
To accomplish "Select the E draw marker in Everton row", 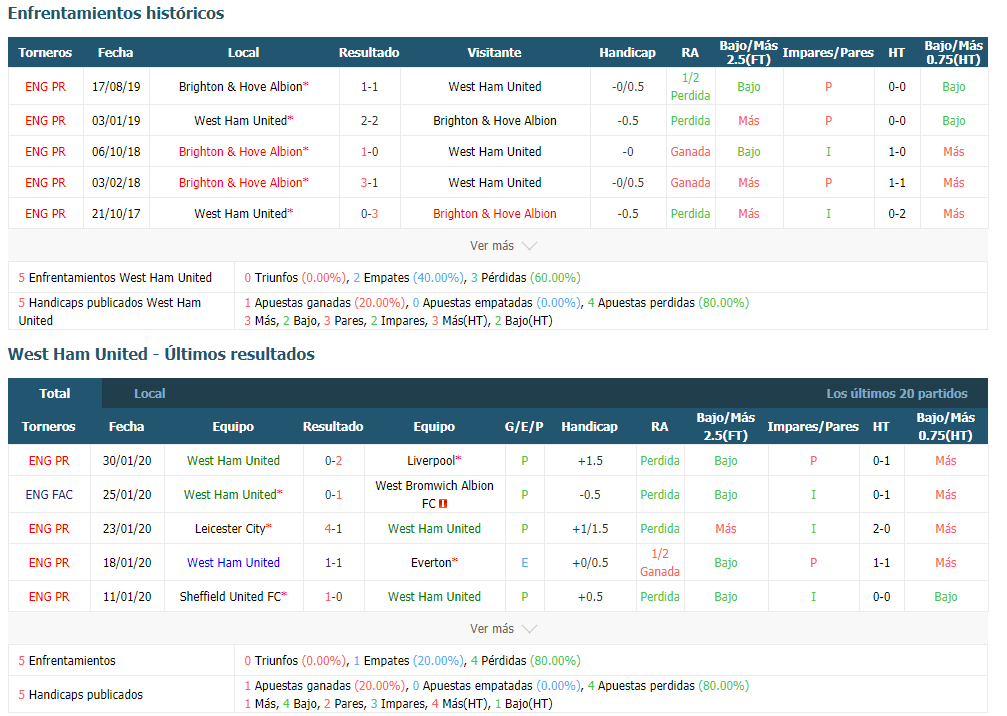I will tap(525, 563).
